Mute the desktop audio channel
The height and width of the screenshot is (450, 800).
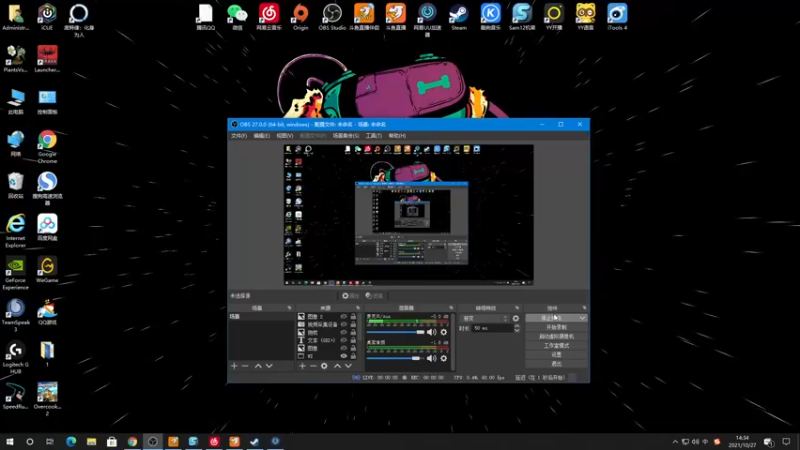[432, 358]
